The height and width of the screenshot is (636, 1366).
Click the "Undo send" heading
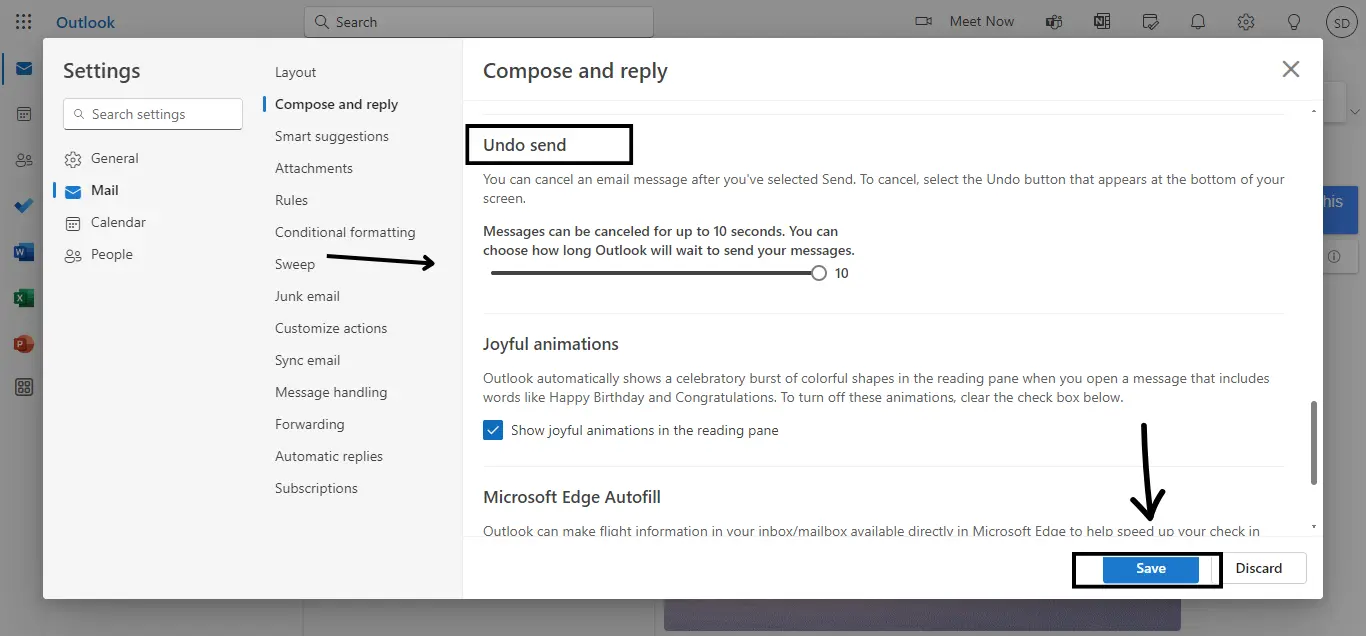coord(525,145)
